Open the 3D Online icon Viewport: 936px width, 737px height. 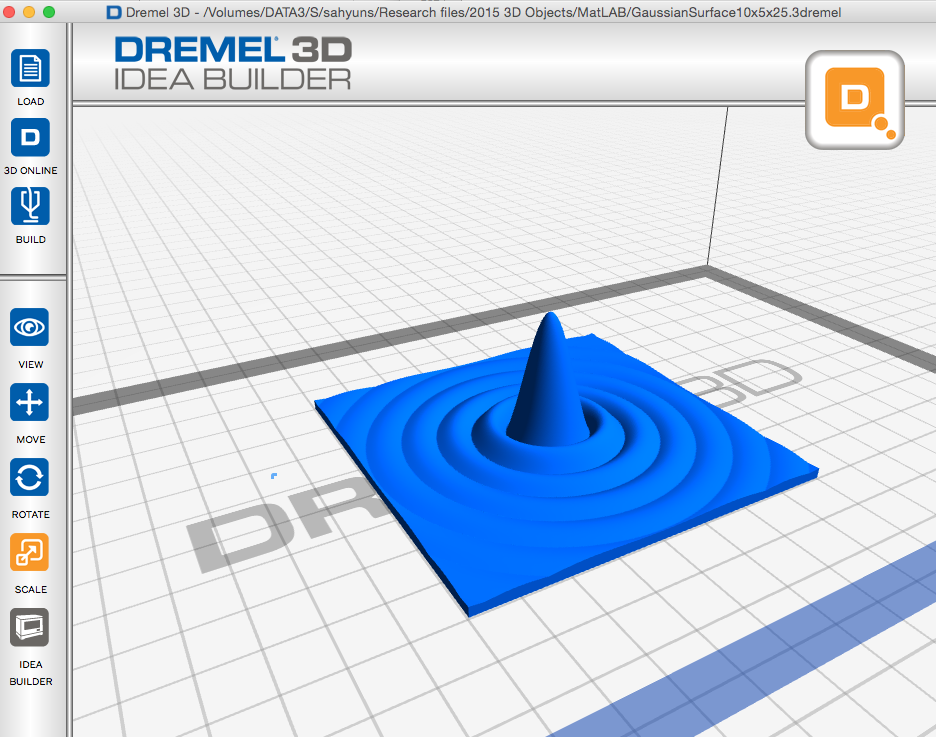(30, 137)
